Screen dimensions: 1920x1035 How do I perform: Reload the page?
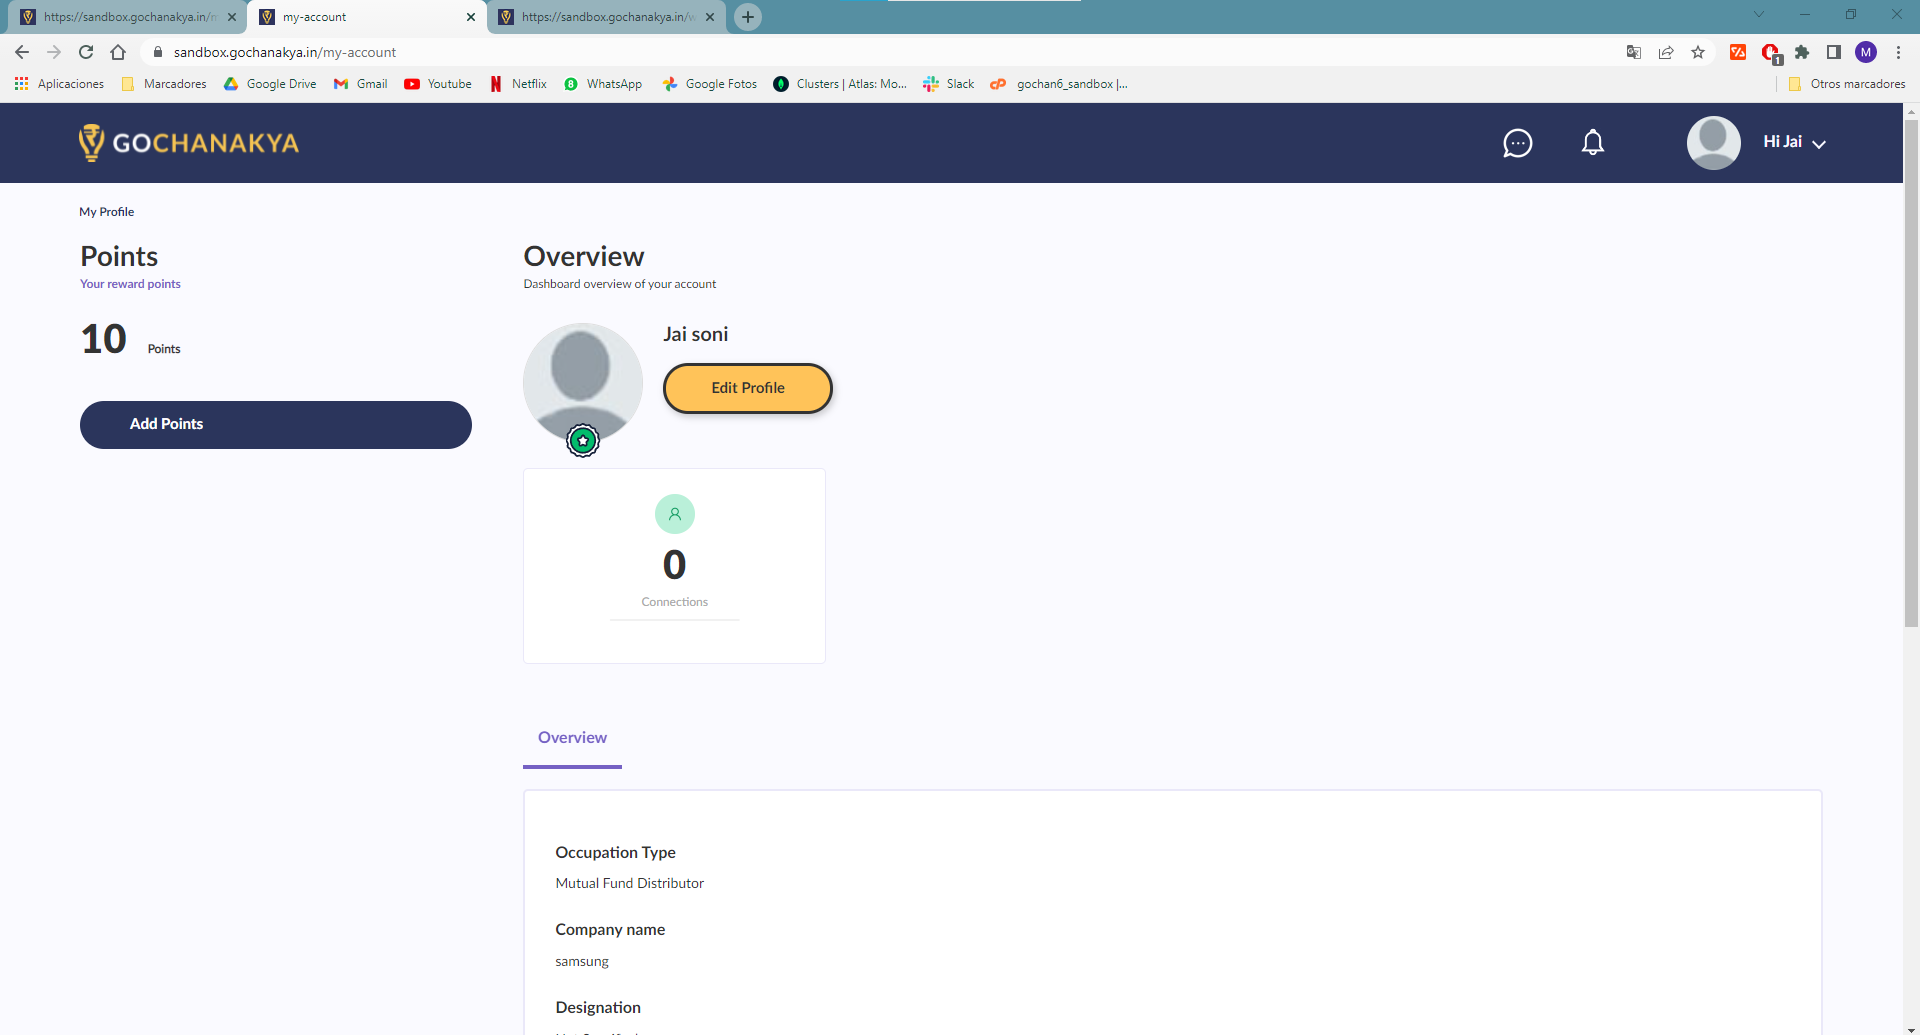click(86, 52)
